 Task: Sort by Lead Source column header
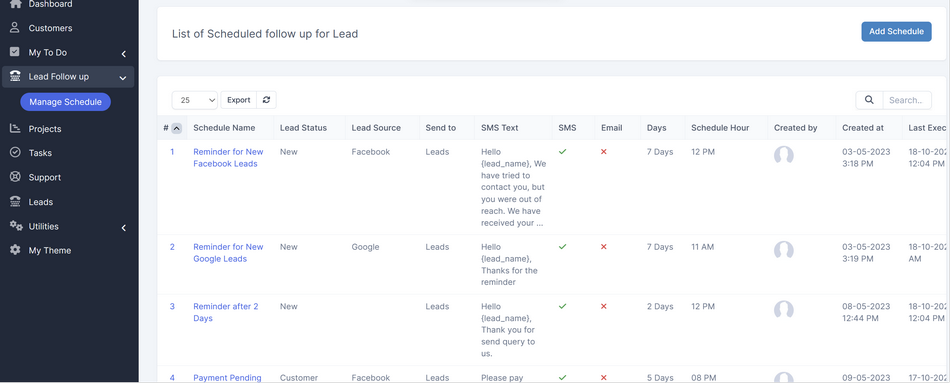376,128
